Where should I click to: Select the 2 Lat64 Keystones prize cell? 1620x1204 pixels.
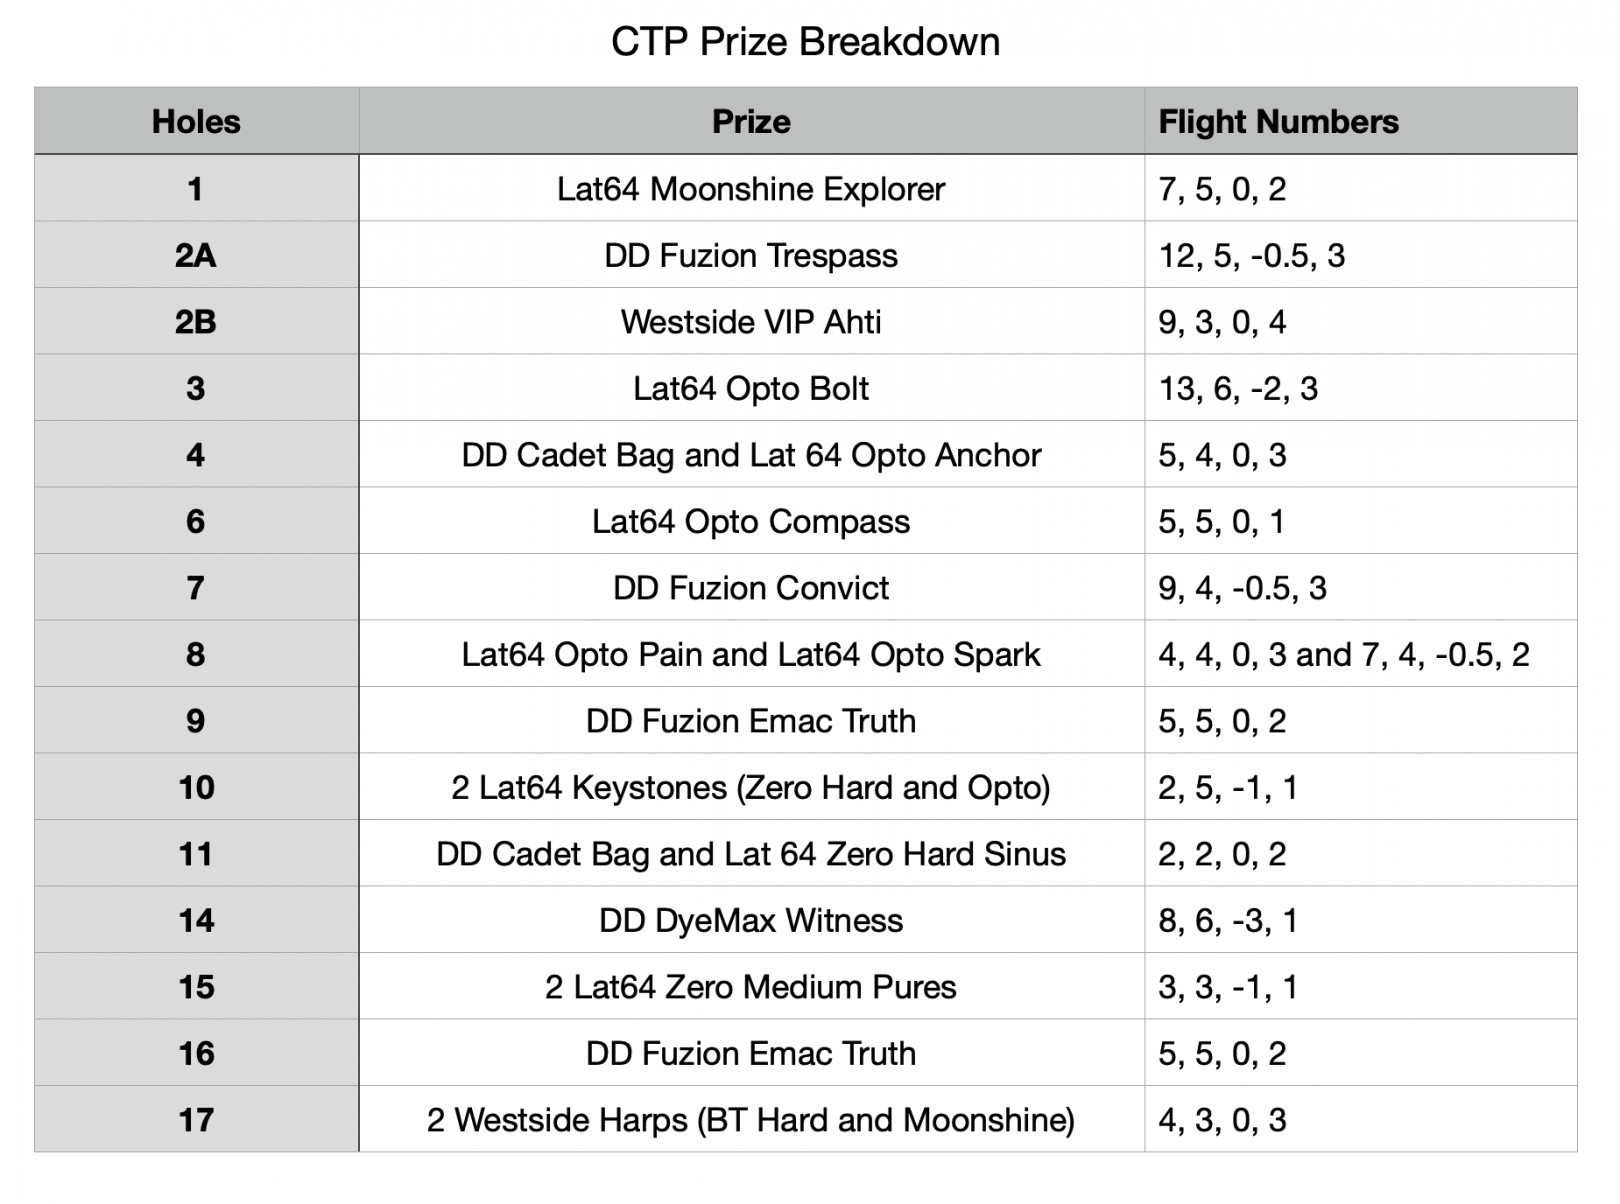(751, 788)
